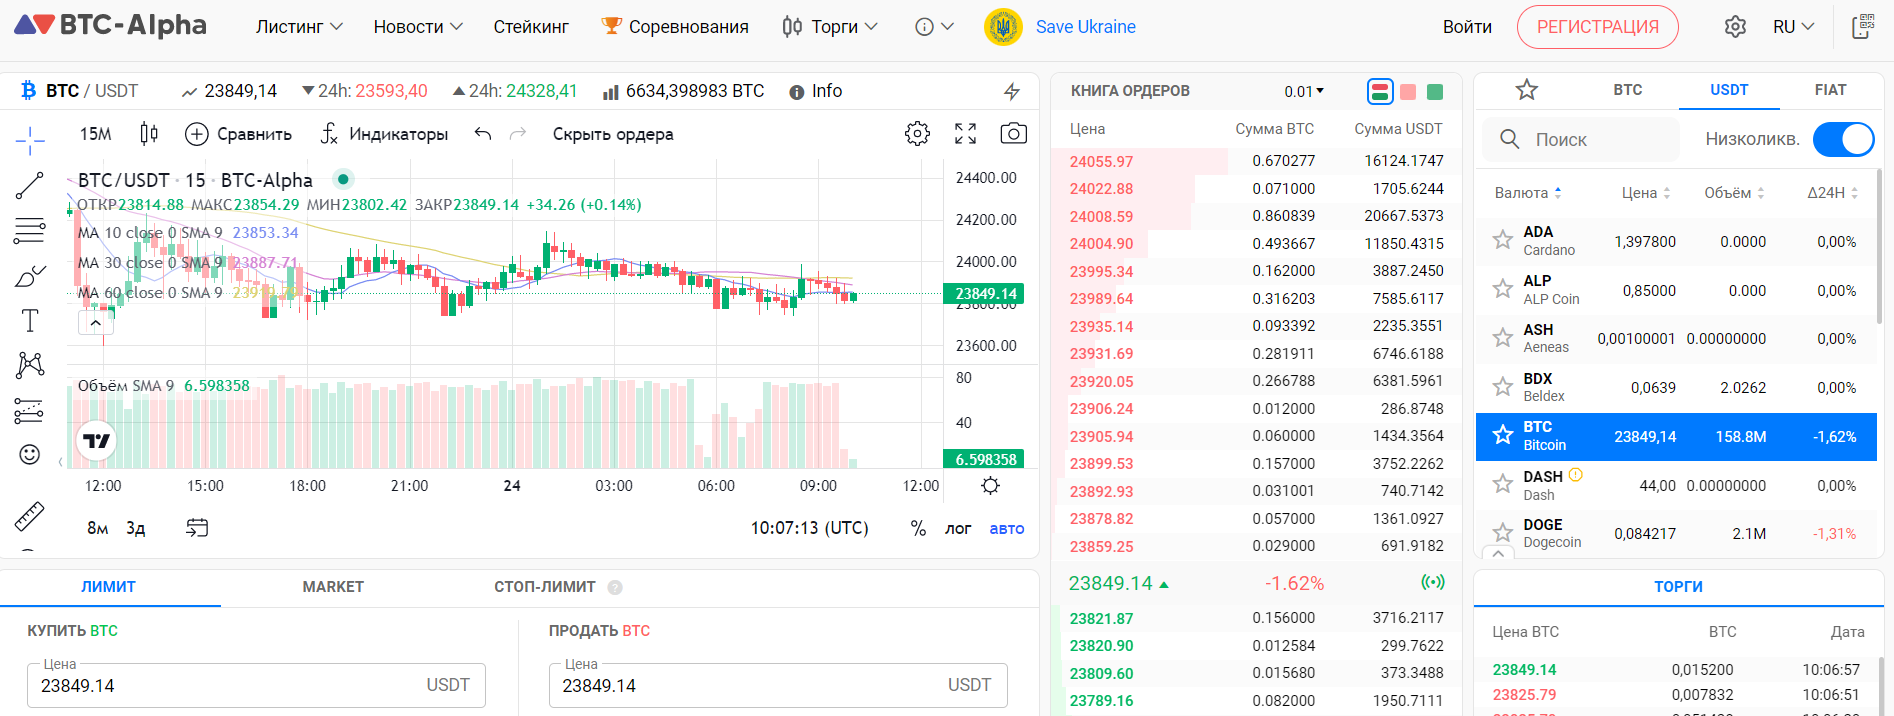Sort market list by Валюта
Viewport: 1894px width, 716px height.
click(x=1528, y=193)
